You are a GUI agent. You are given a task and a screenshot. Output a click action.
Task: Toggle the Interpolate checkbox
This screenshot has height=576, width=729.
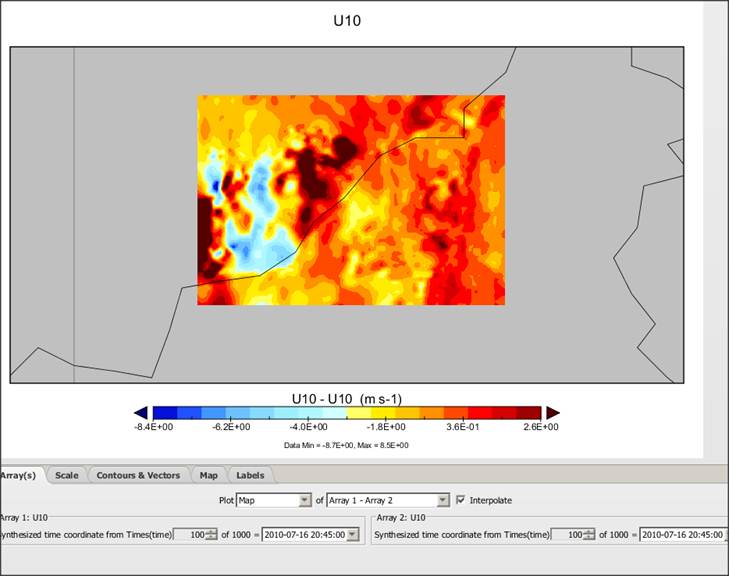click(460, 500)
